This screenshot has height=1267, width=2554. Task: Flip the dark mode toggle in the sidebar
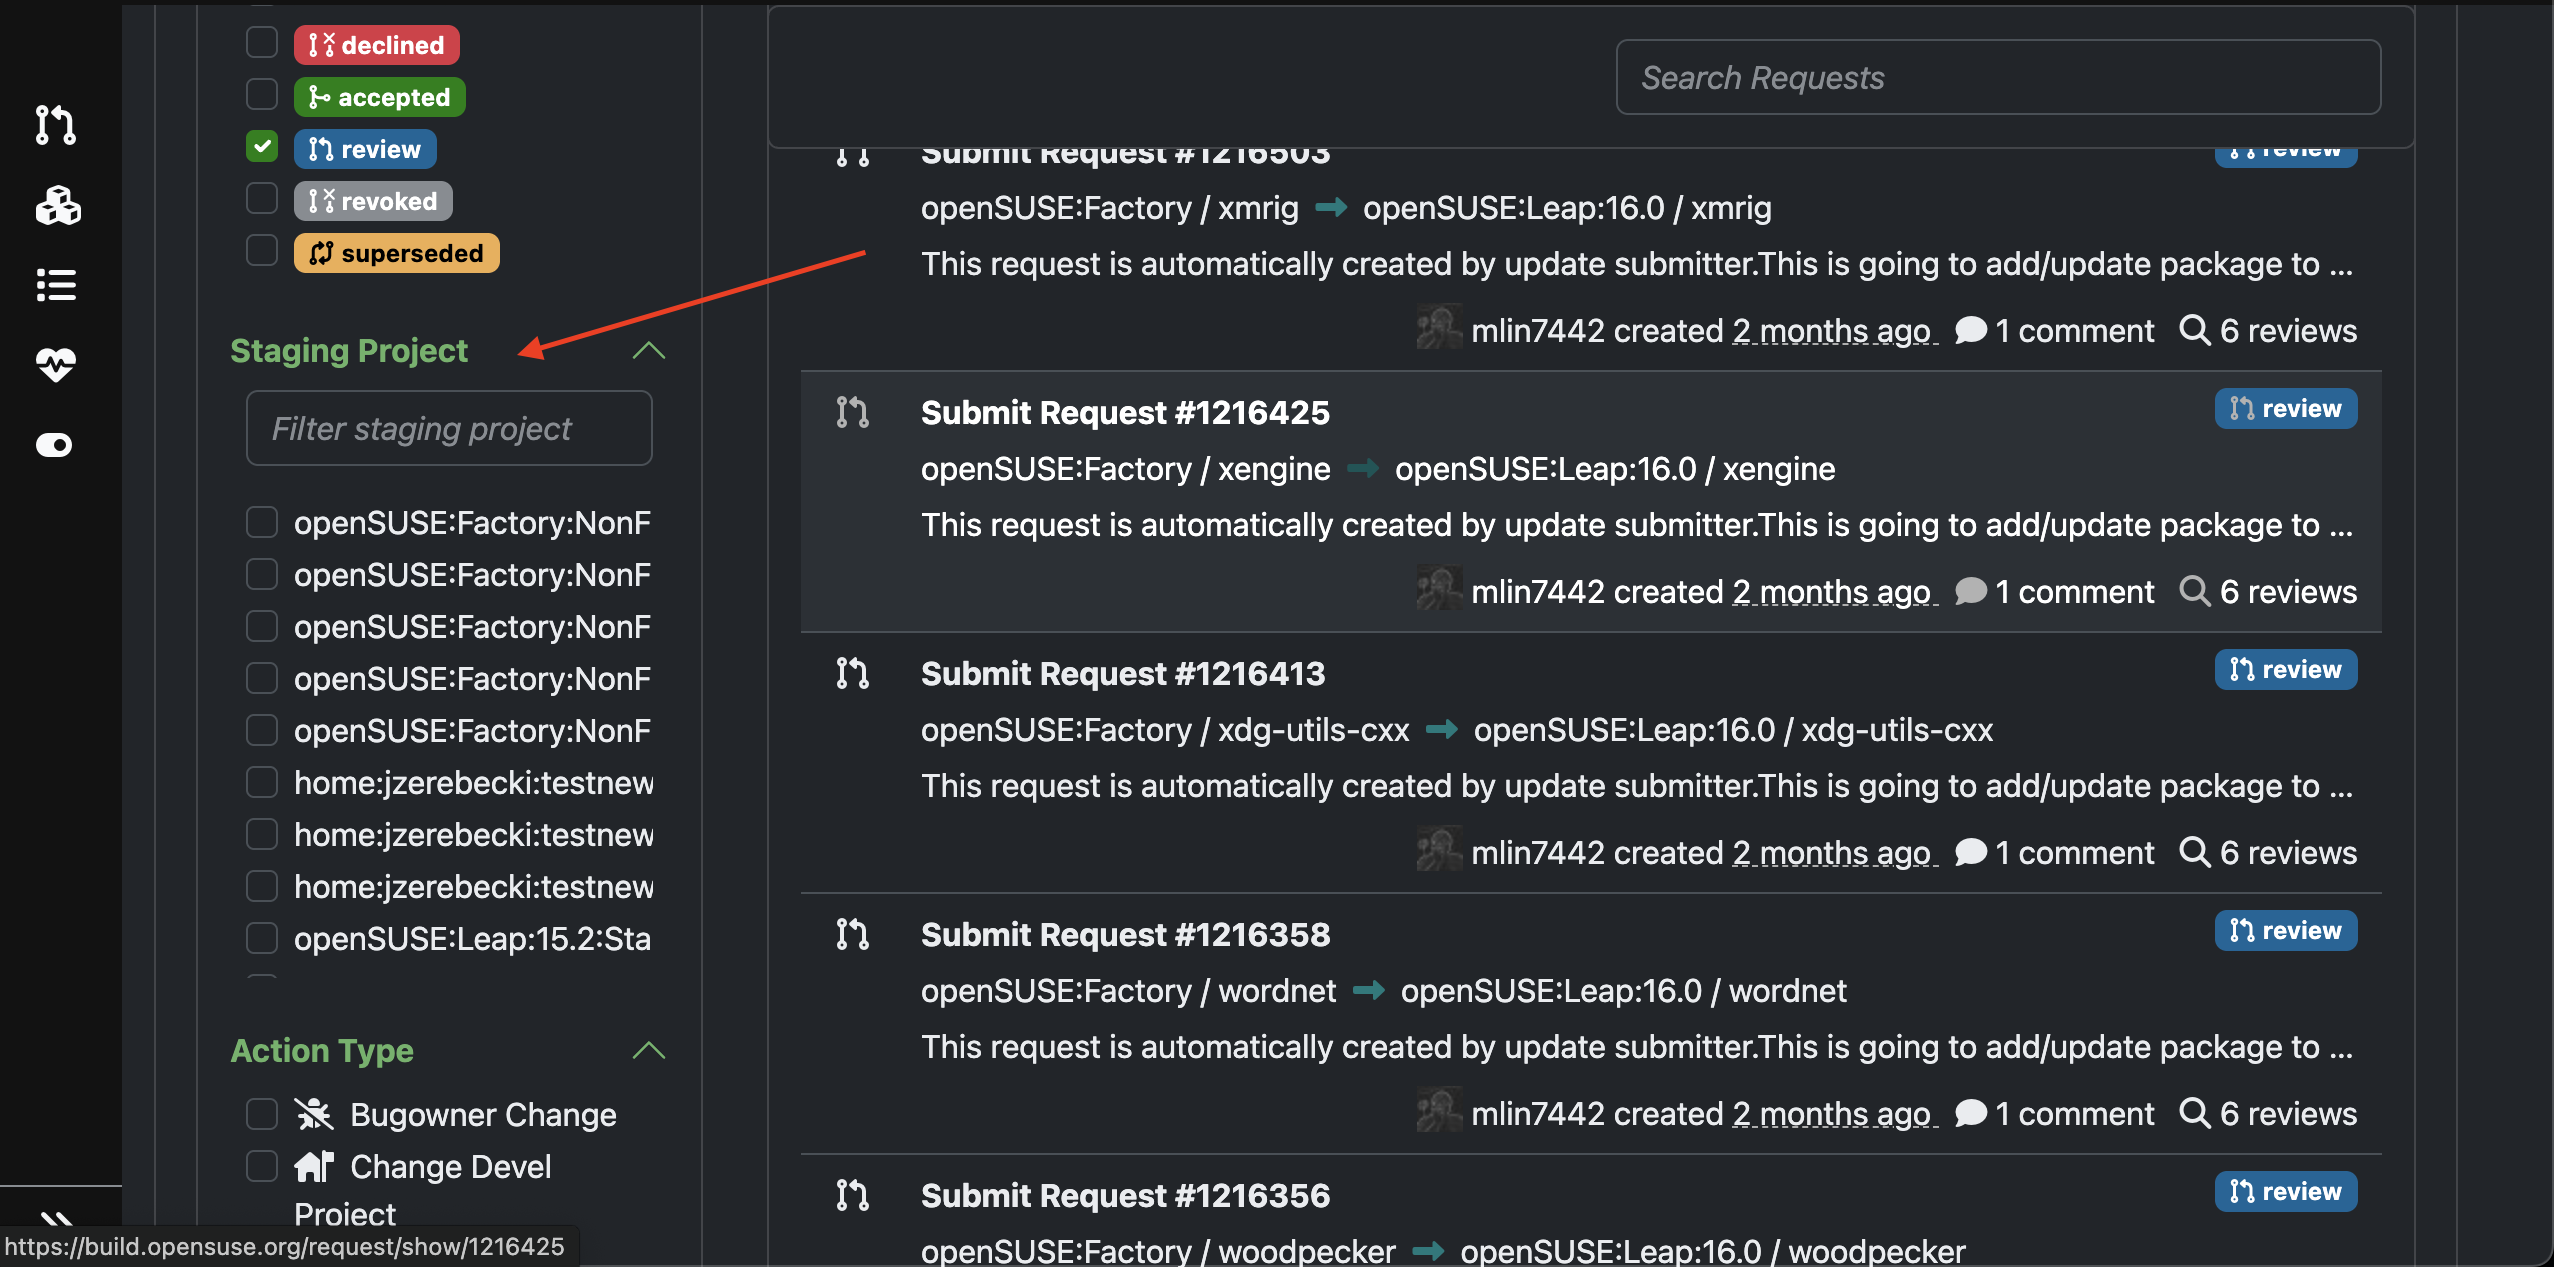pos(54,446)
